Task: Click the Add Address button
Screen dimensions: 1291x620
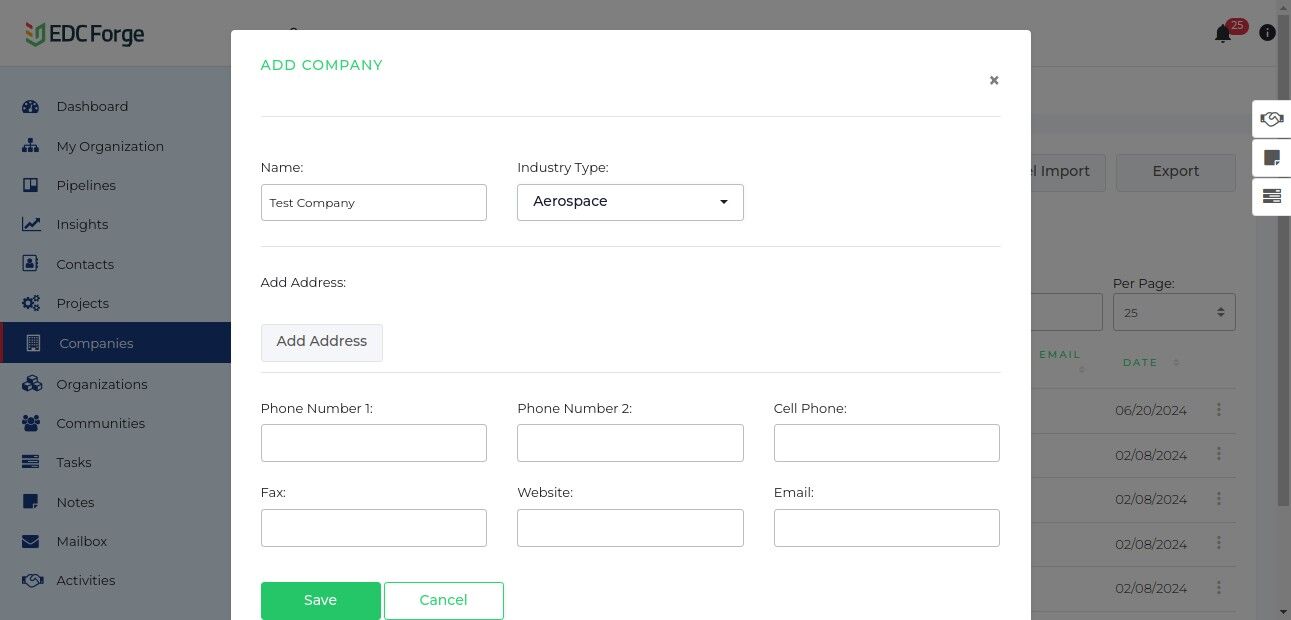Action: pyautogui.click(x=321, y=342)
